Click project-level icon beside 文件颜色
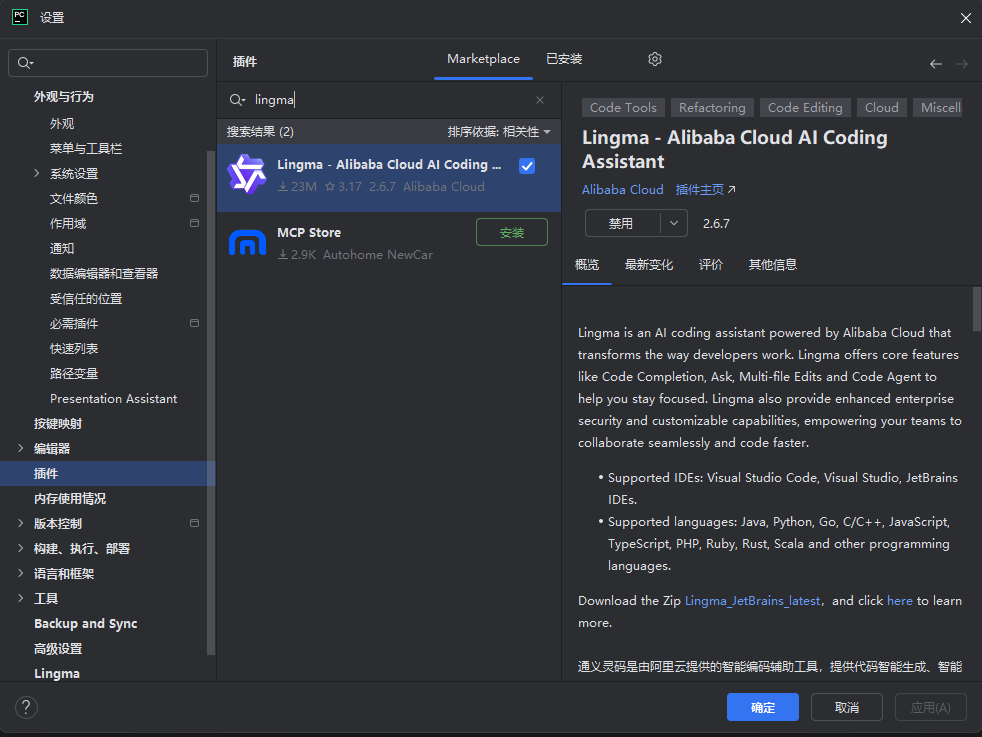The image size is (982, 737). [x=194, y=198]
